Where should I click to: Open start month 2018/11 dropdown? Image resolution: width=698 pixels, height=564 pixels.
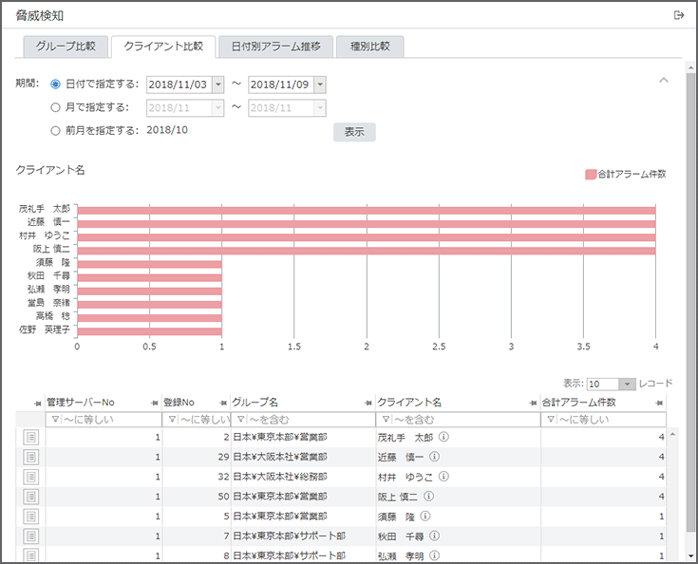click(218, 108)
